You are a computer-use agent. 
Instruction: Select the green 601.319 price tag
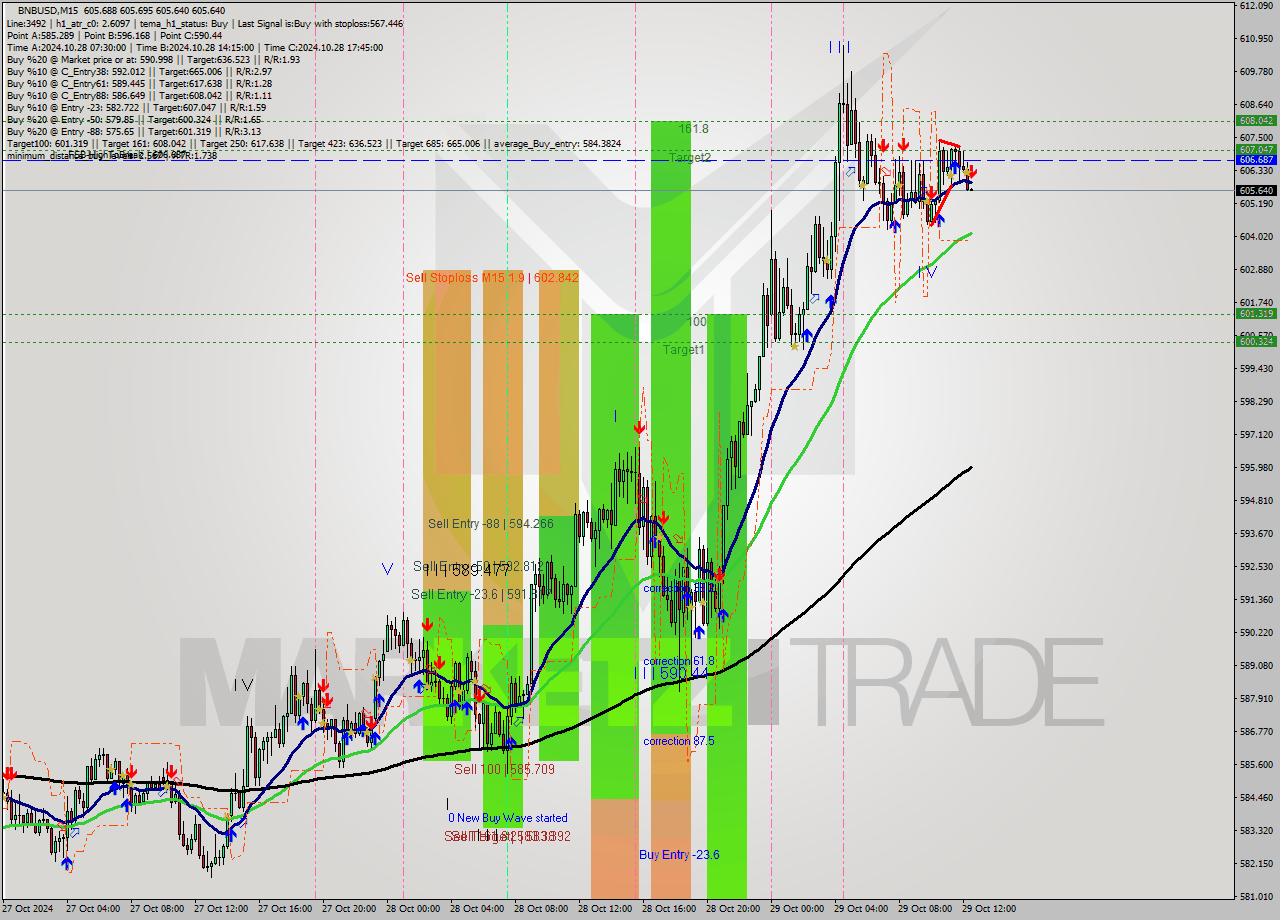(x=1256, y=313)
